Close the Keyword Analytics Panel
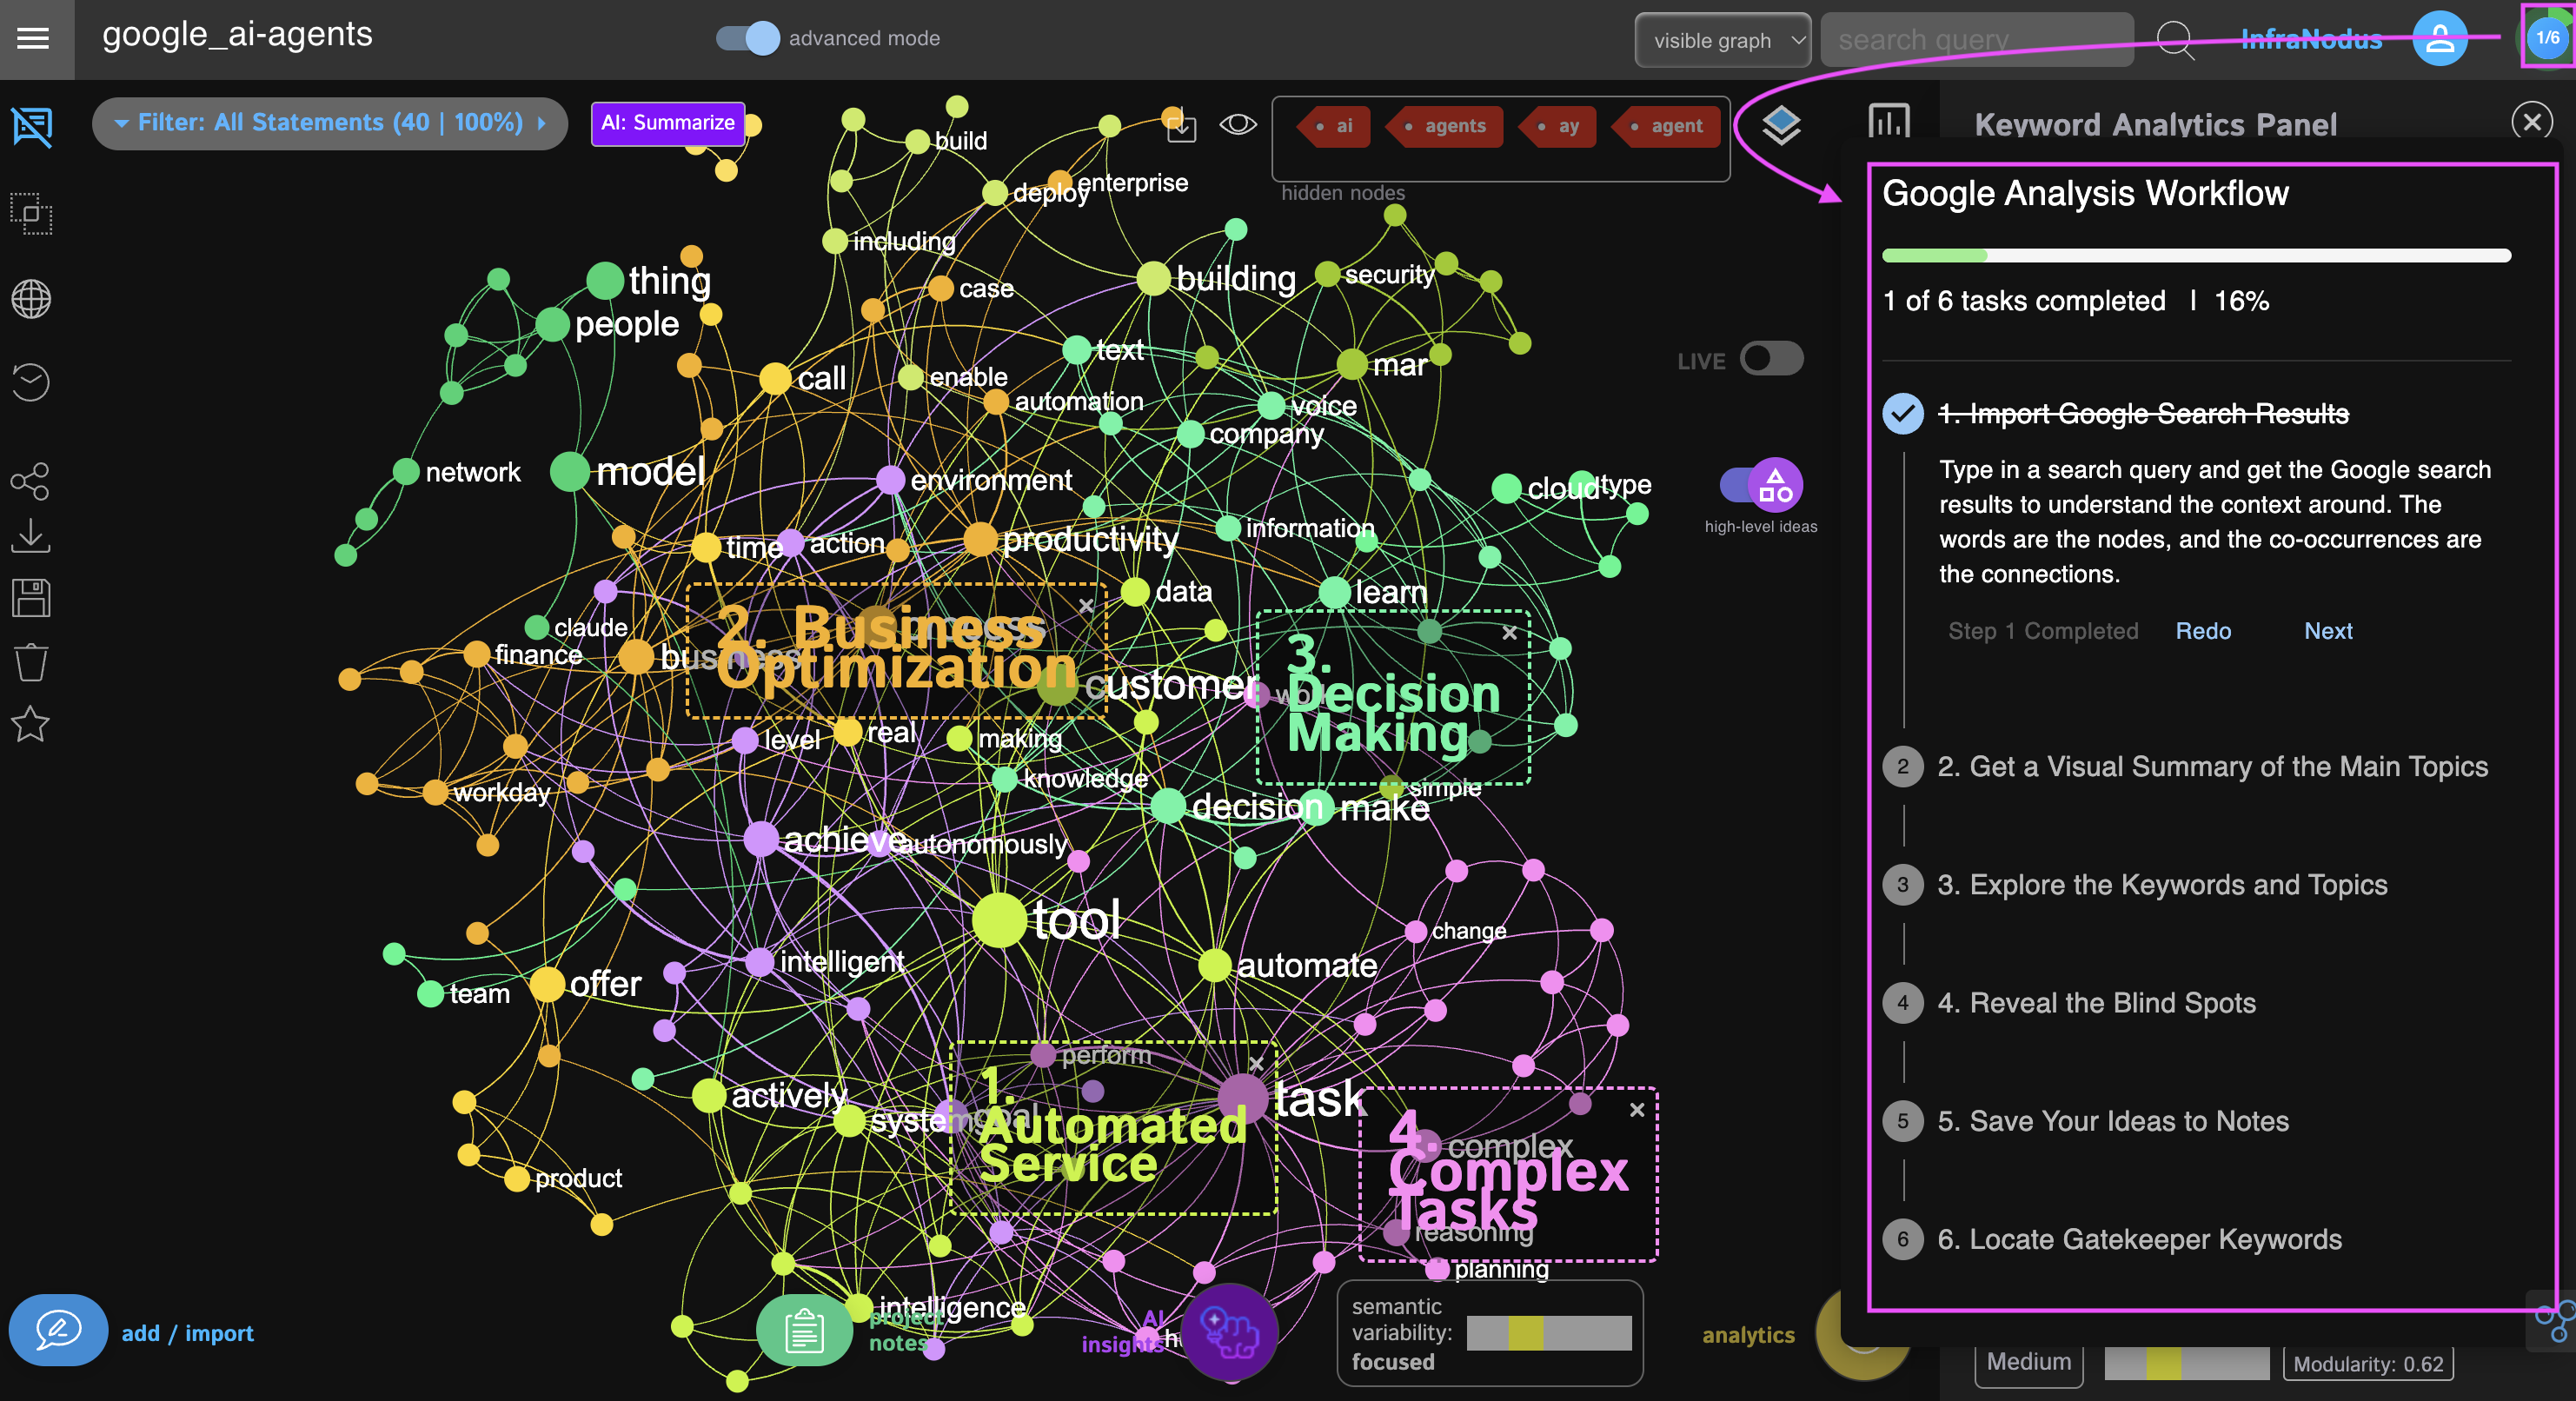Image resolution: width=2576 pixels, height=1401 pixels. (2532, 122)
